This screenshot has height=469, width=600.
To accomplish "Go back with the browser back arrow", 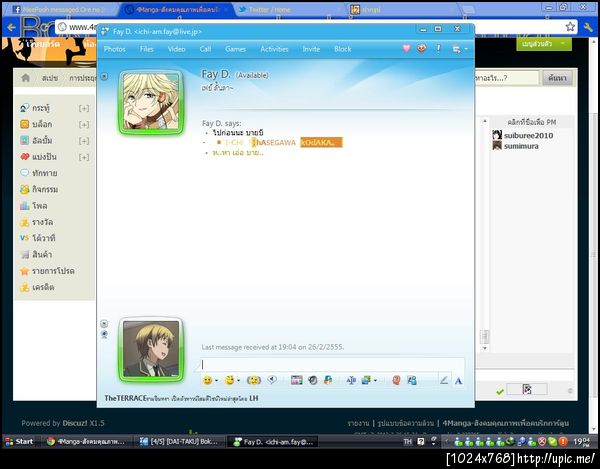I will 11,27.
